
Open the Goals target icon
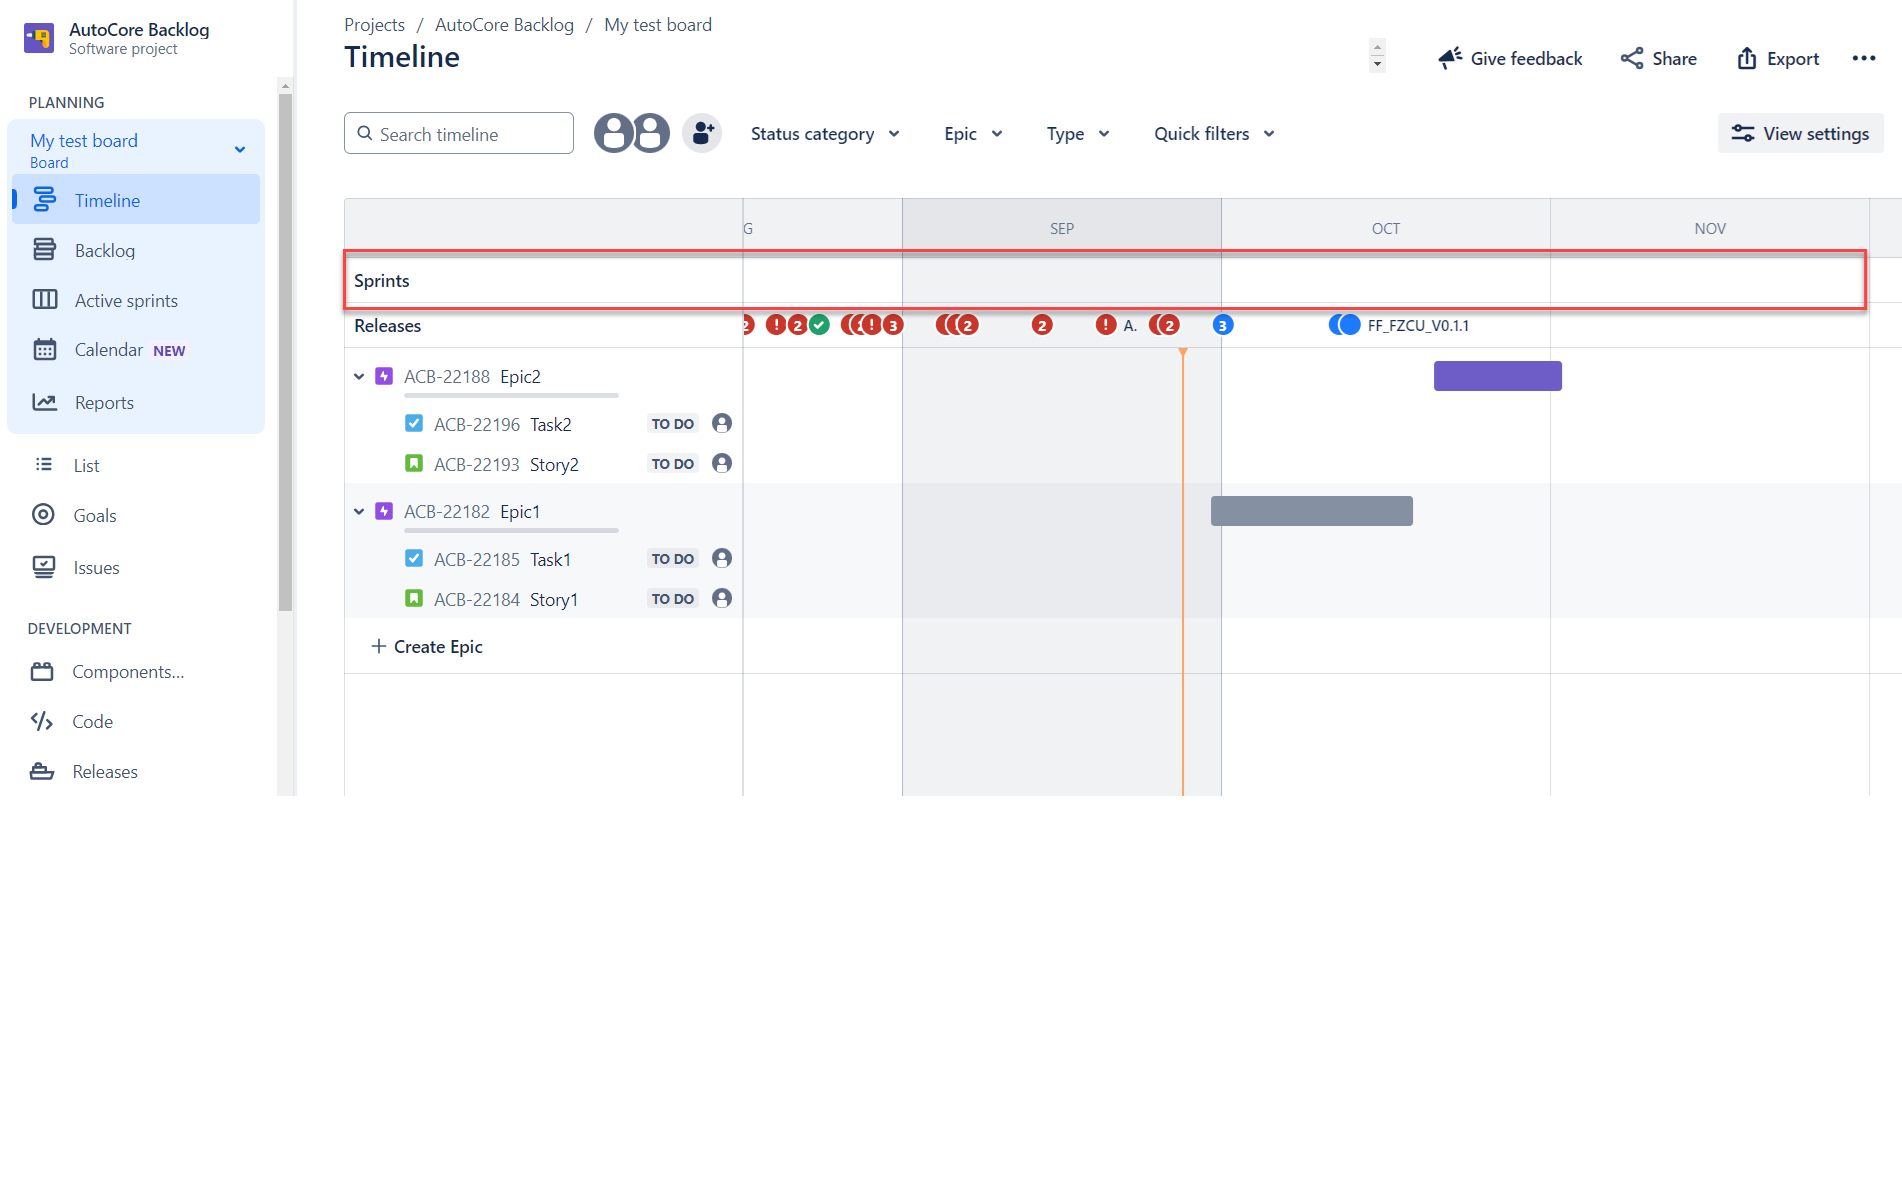coord(43,515)
